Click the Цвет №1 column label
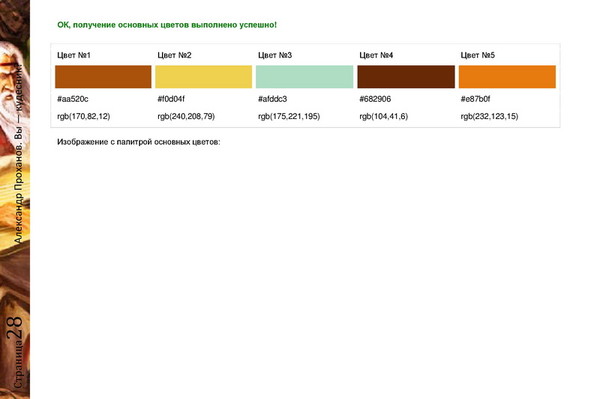This screenshot has height=399, width=600. tap(74, 55)
